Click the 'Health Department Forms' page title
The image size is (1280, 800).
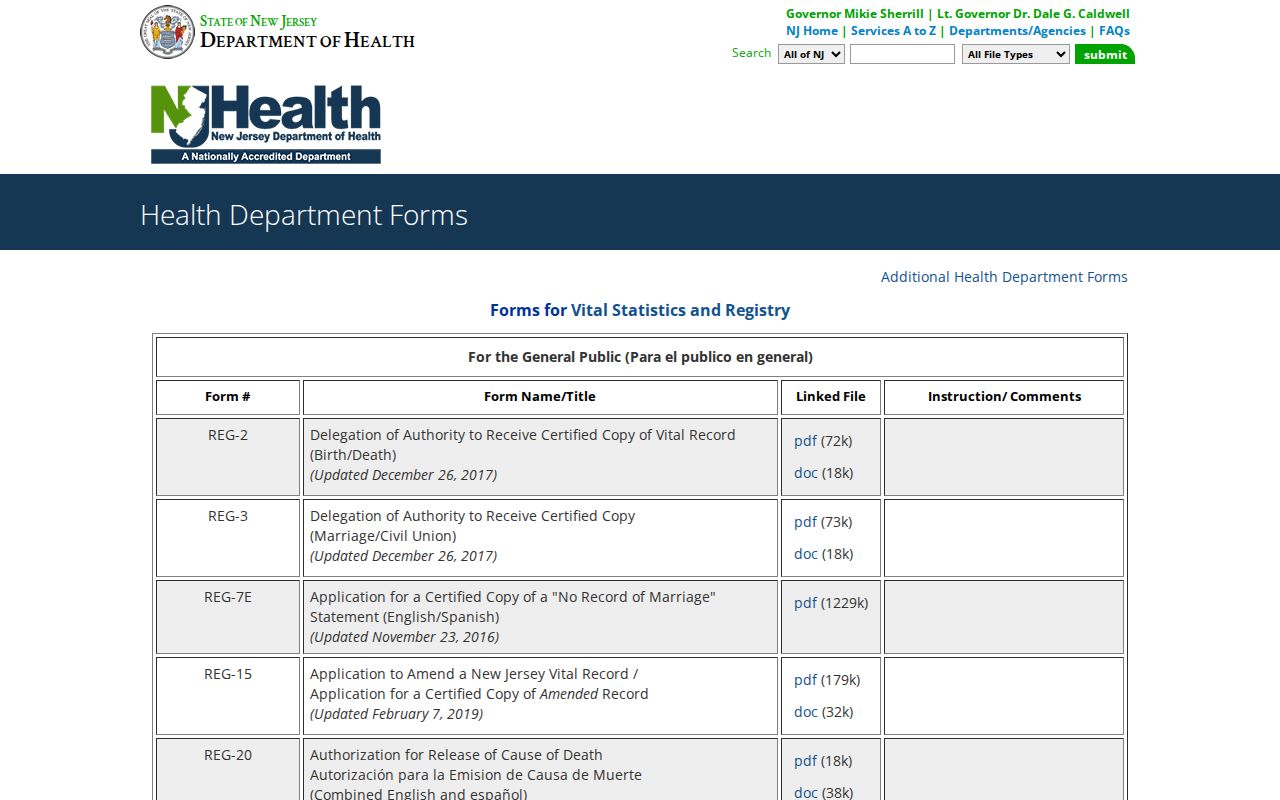[304, 215]
